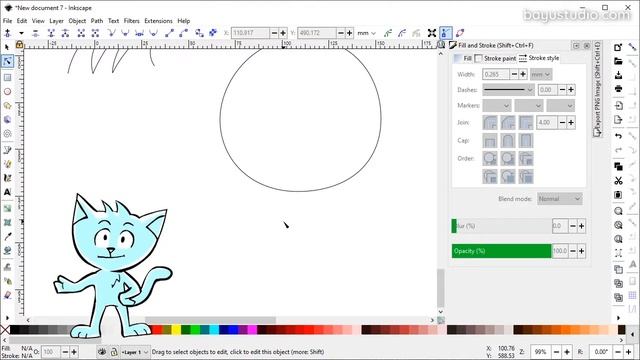Select the Dropper color picker tool
Screen dimensions: 640x360
click(x=7, y=236)
